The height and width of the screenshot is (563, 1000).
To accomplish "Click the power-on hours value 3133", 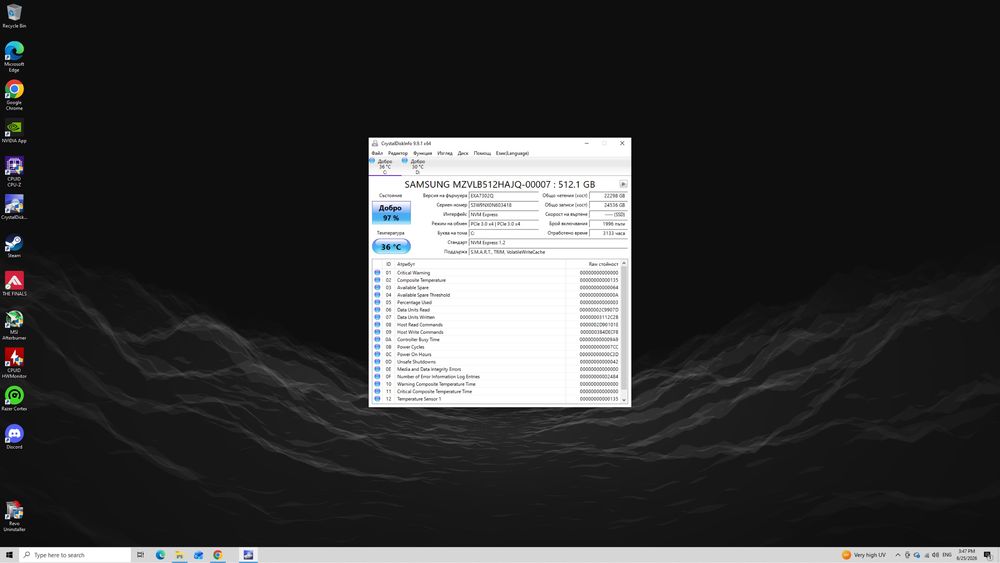I will tap(608, 233).
